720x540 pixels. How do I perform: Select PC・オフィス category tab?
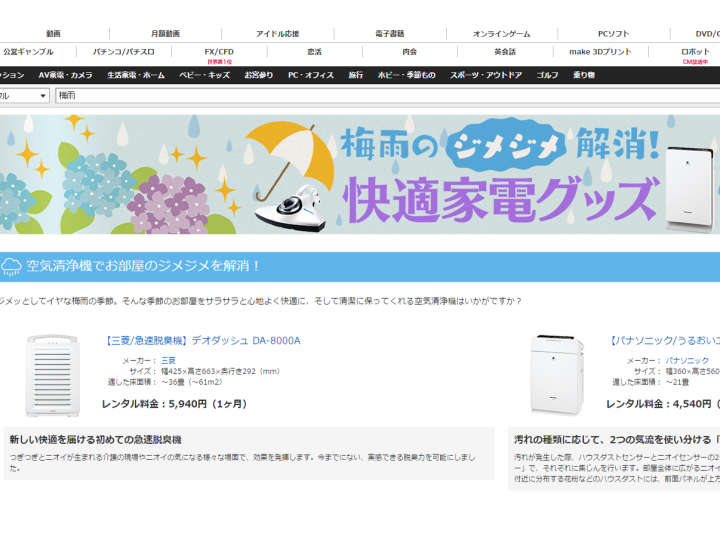(311, 75)
